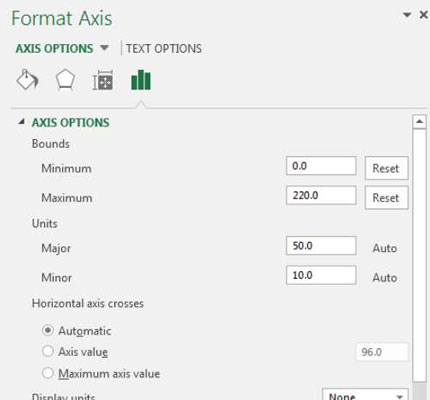Reset the Maximum bound

tap(386, 198)
